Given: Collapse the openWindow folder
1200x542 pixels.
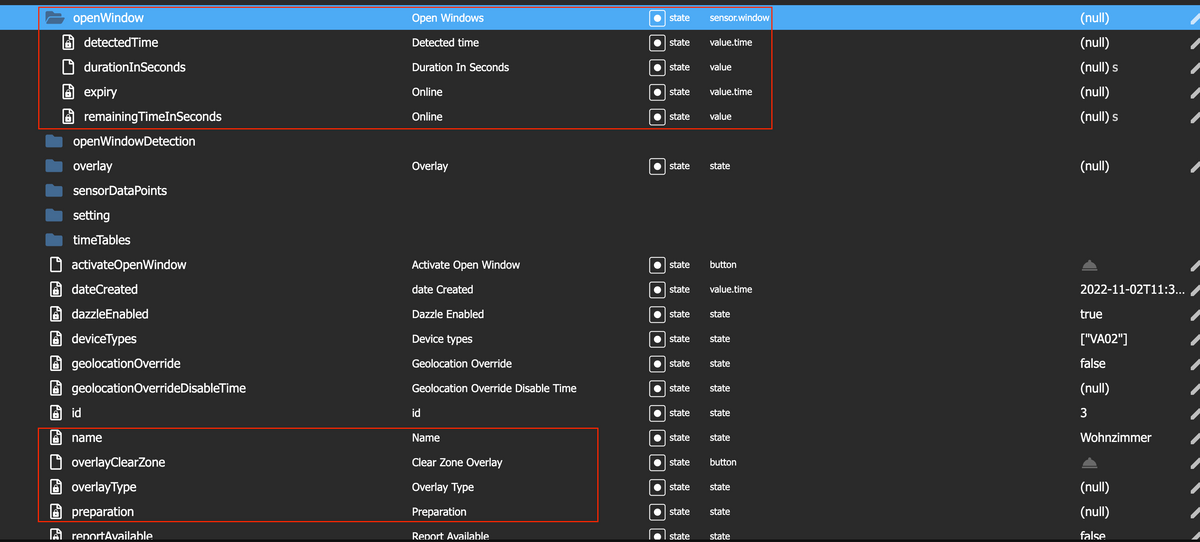Looking at the screenshot, I should tap(55, 18).
